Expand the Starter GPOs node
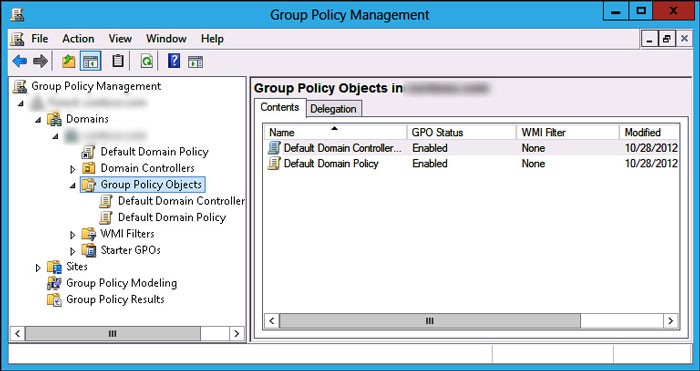The image size is (700, 371). pyautogui.click(x=73, y=251)
